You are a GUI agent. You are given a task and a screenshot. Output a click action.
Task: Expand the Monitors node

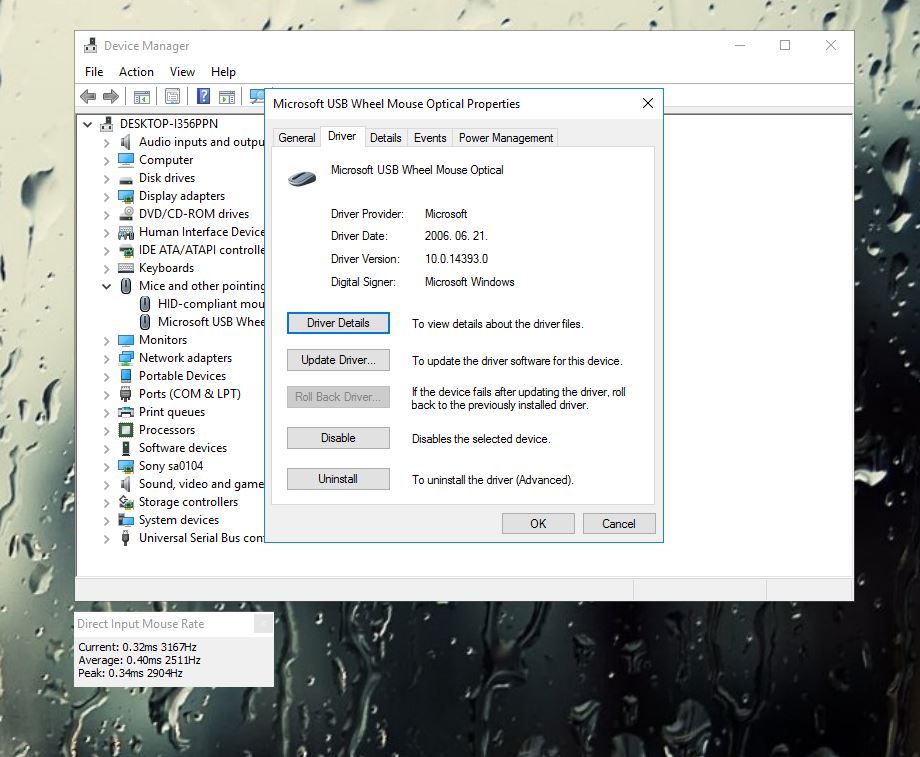106,340
